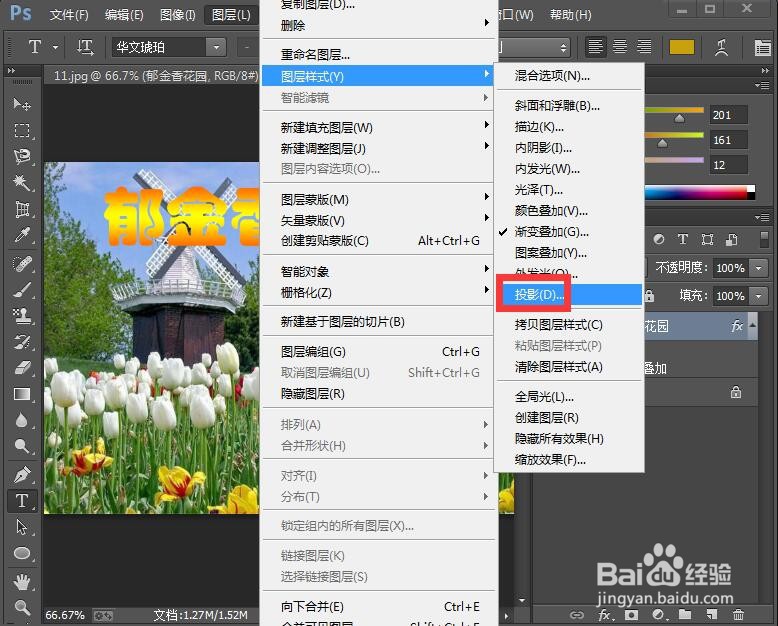This screenshot has width=778, height=626.
Task: Select the Blur tool
Action: point(22,421)
